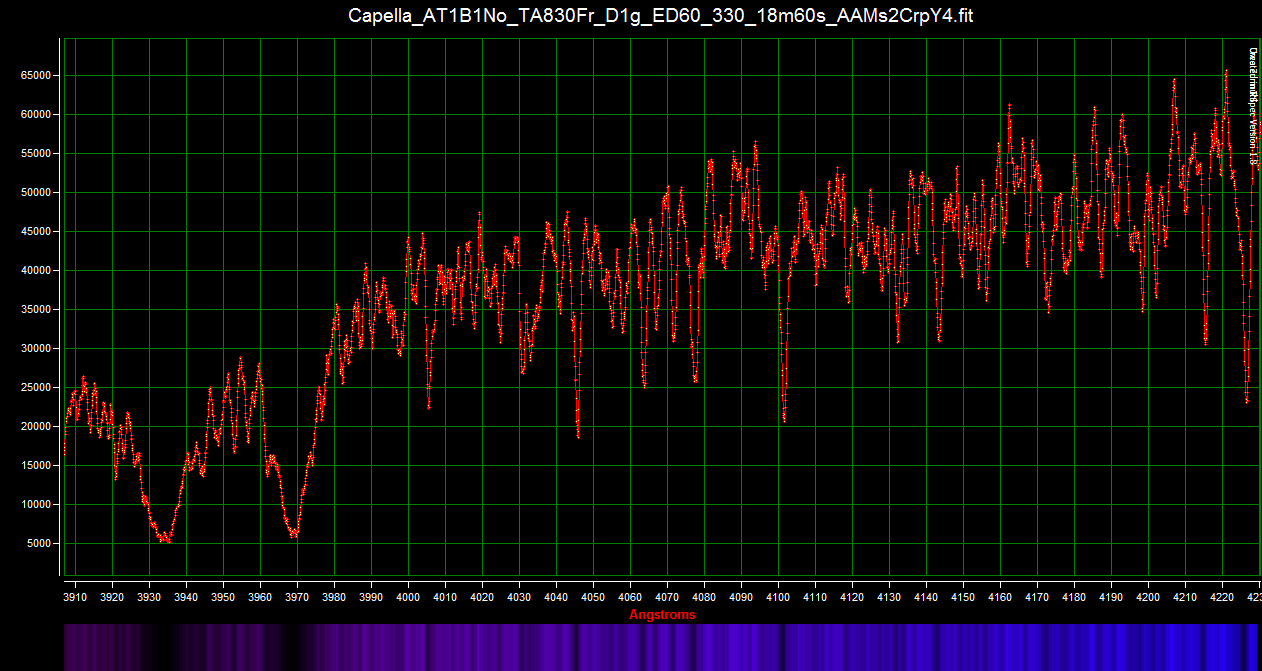Viewport: 1262px width, 671px height.
Task: Select the 50000 intensity axis label
Action: click(x=35, y=192)
